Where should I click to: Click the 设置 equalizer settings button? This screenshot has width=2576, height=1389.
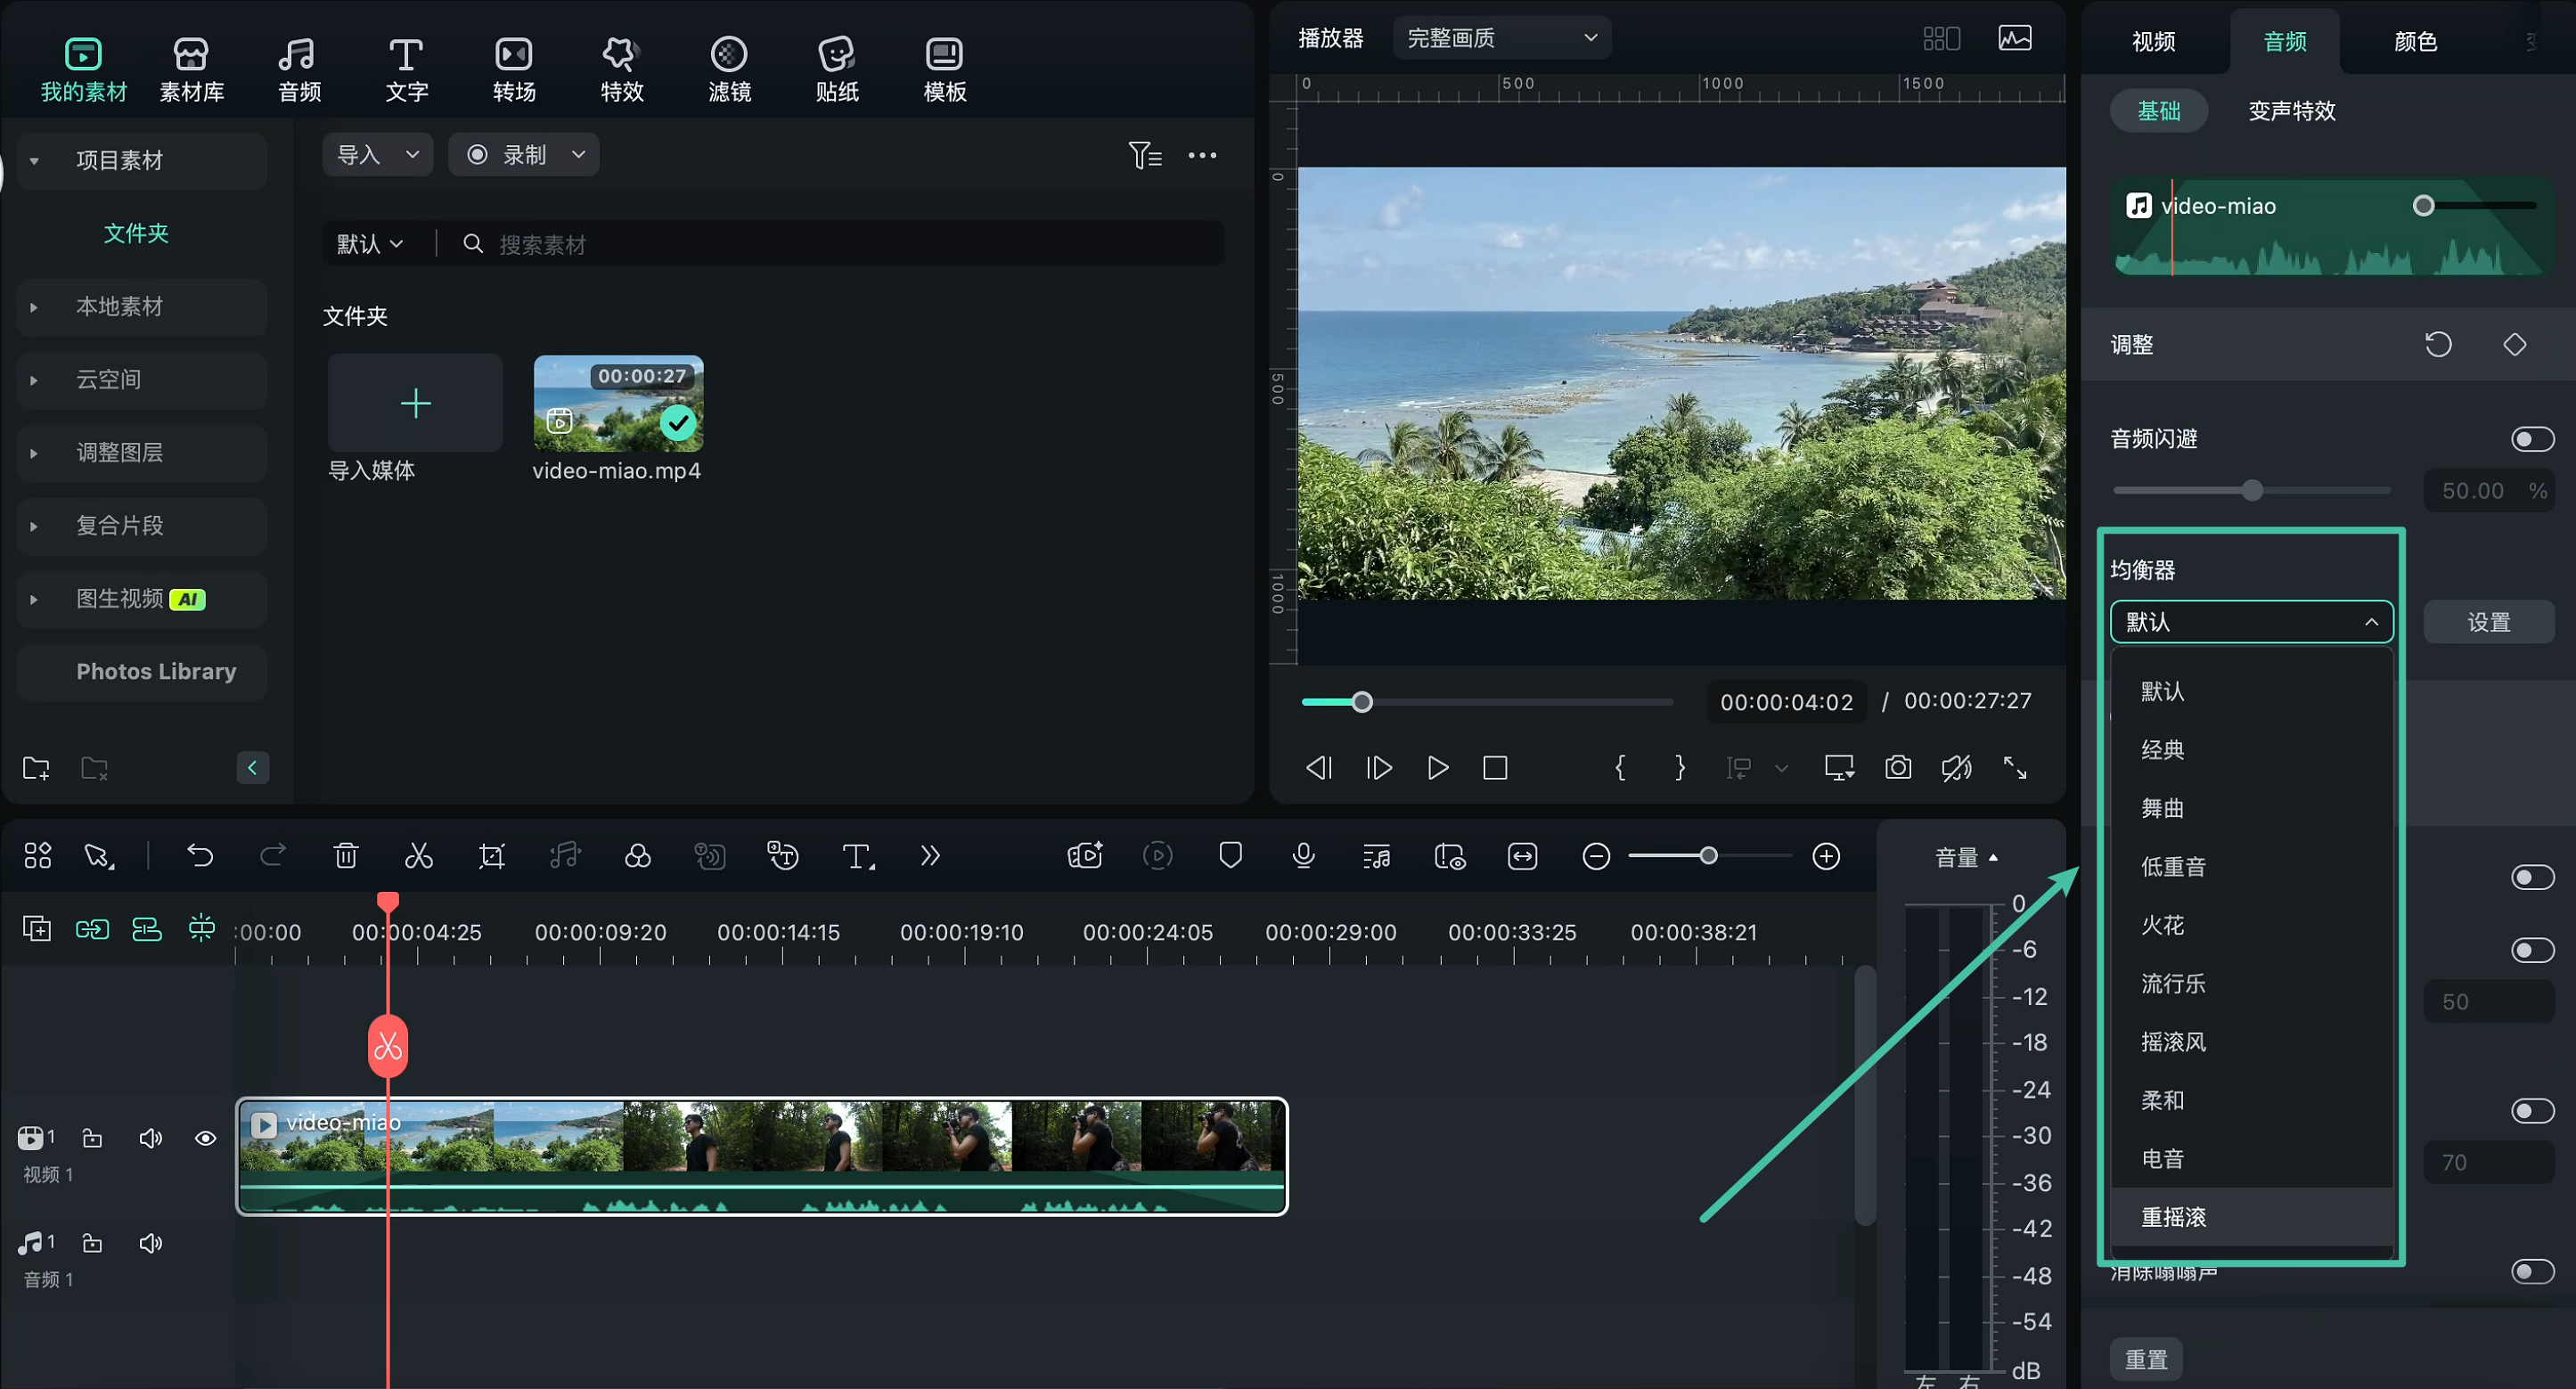point(2488,622)
